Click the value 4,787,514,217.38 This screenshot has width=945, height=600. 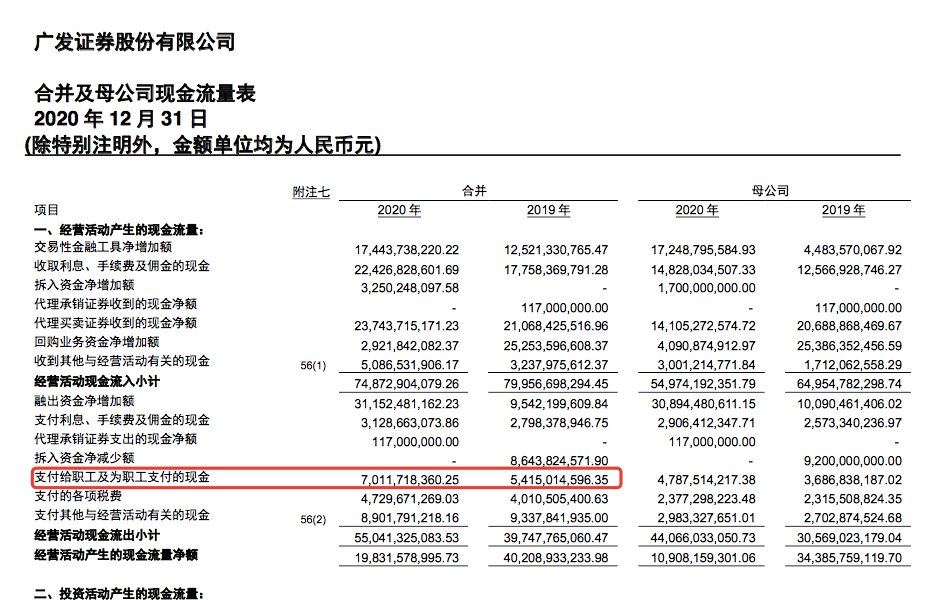707,480
